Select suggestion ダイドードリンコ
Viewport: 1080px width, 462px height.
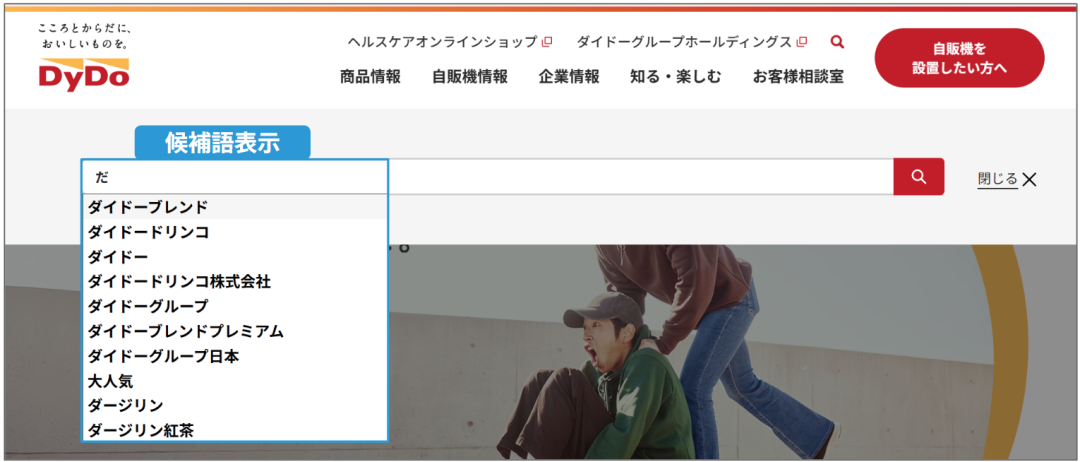pyautogui.click(x=235, y=232)
